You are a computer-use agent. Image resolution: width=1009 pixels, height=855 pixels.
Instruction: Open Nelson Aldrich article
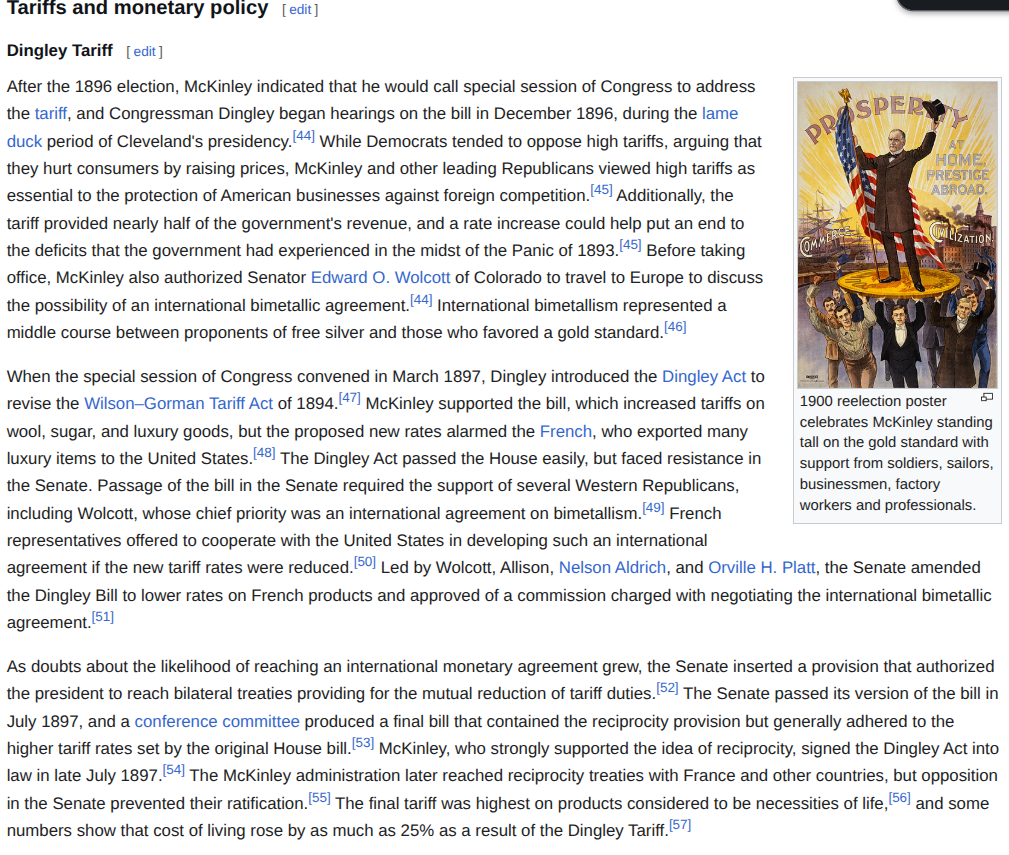tap(612, 568)
